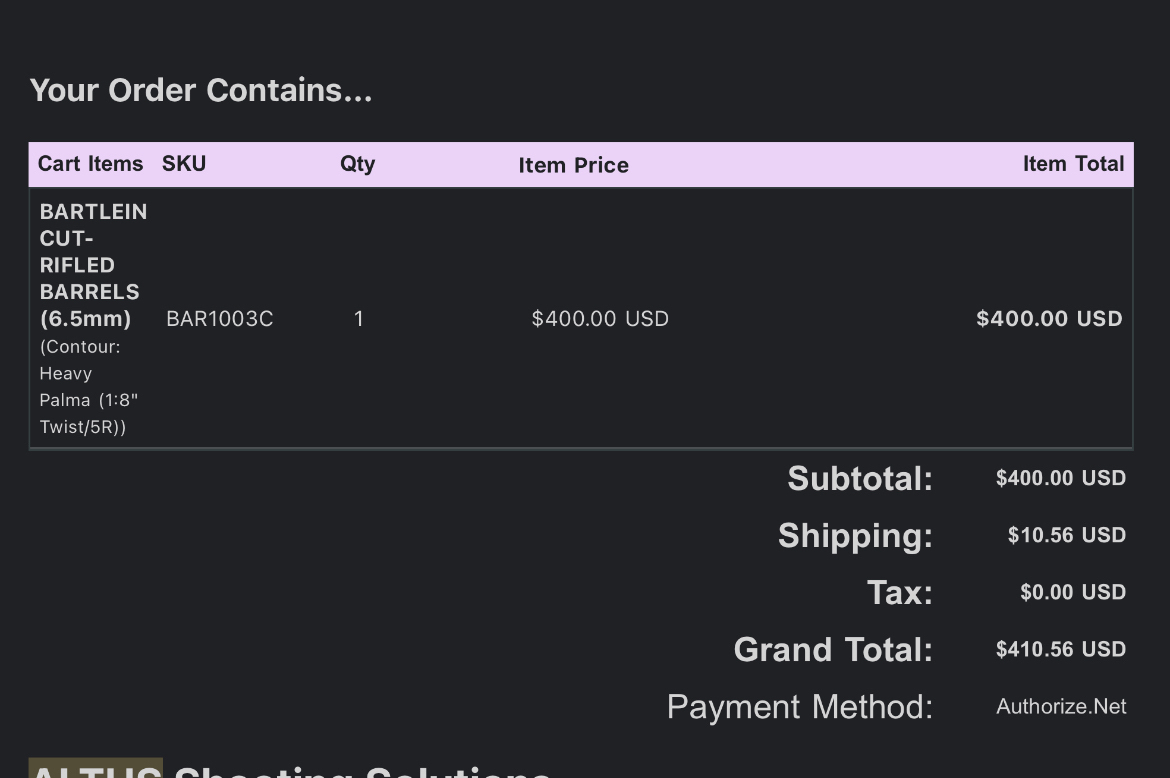Click the quantity value 1
Screen dimensions: 1170x778
(x=358, y=319)
